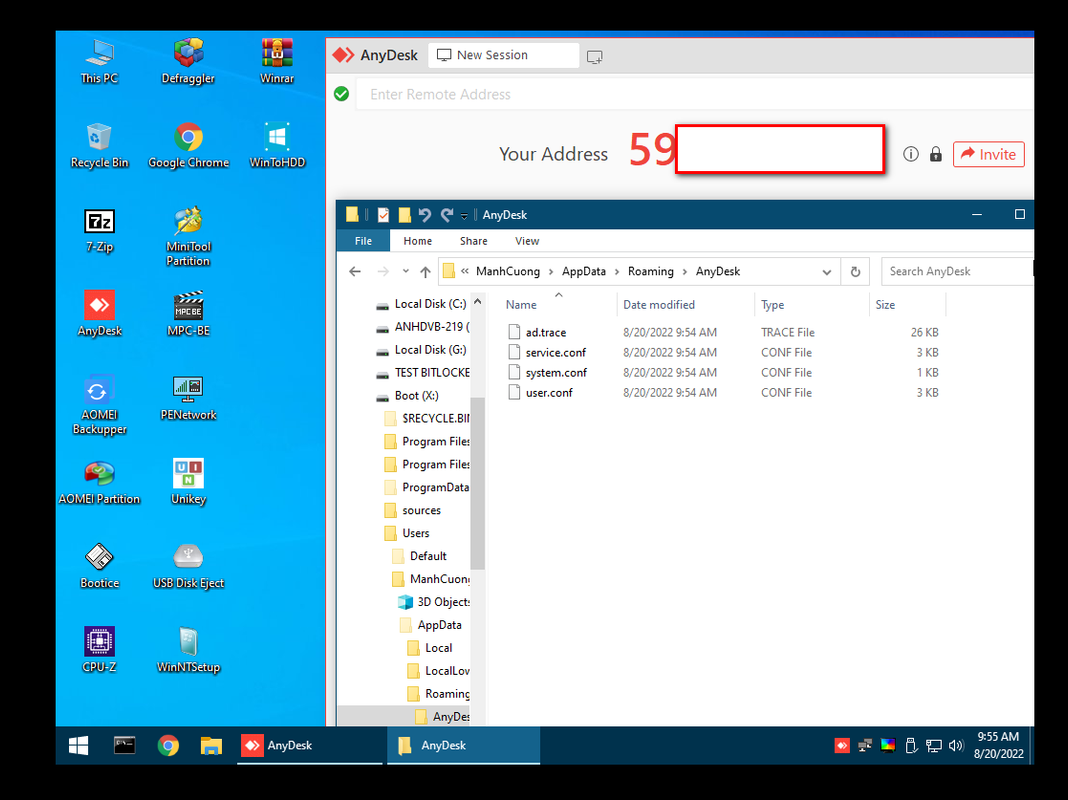1068x800 pixels.
Task: Launch AOMEI Backupper
Action: [99, 404]
